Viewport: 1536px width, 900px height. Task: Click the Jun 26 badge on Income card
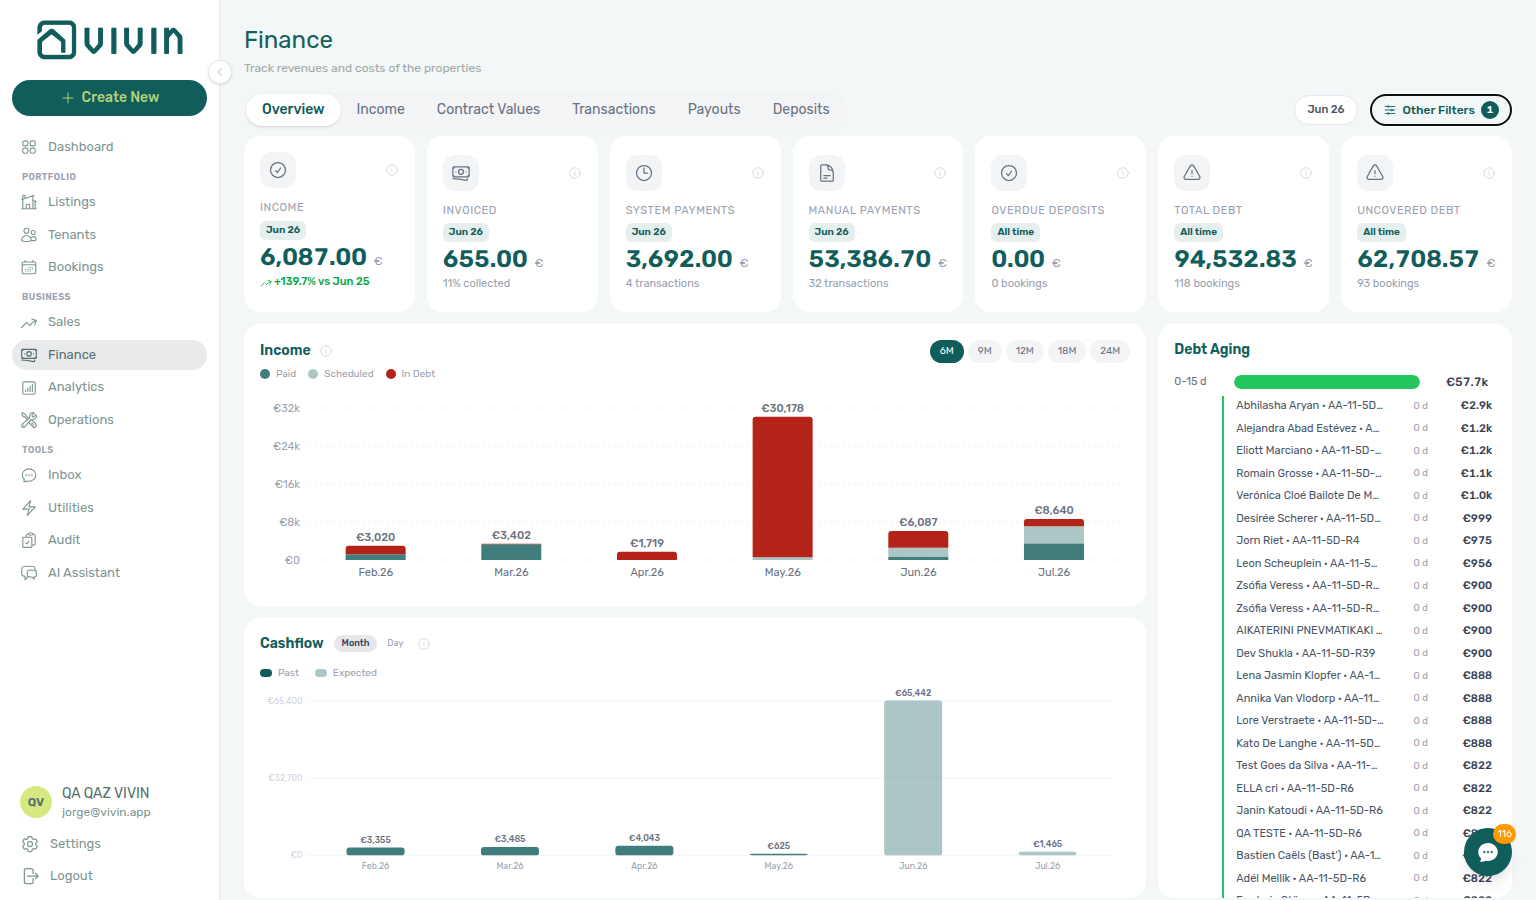pyautogui.click(x=283, y=230)
